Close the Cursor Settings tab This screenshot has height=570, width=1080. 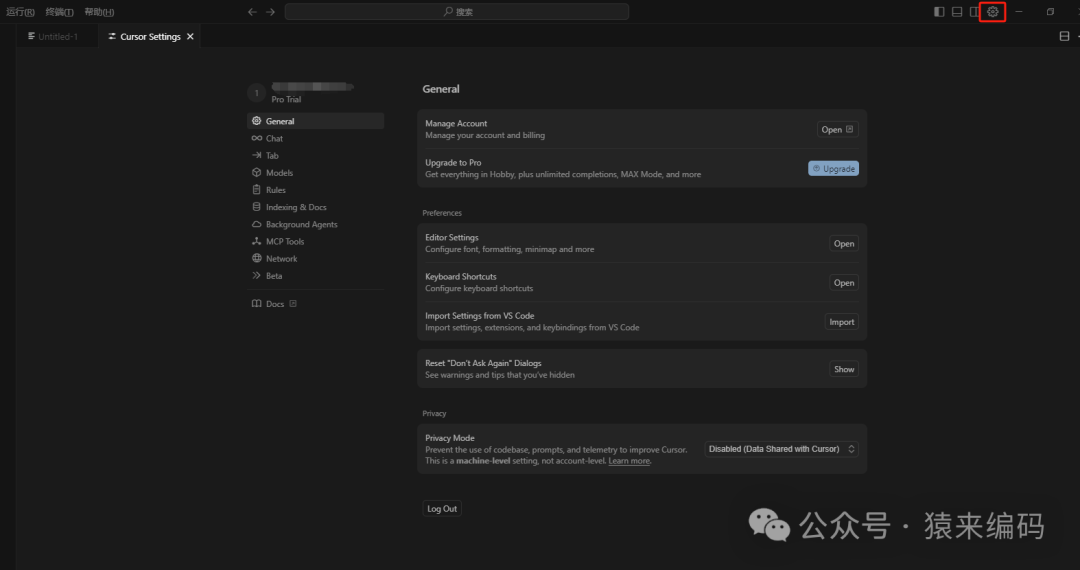(x=190, y=36)
